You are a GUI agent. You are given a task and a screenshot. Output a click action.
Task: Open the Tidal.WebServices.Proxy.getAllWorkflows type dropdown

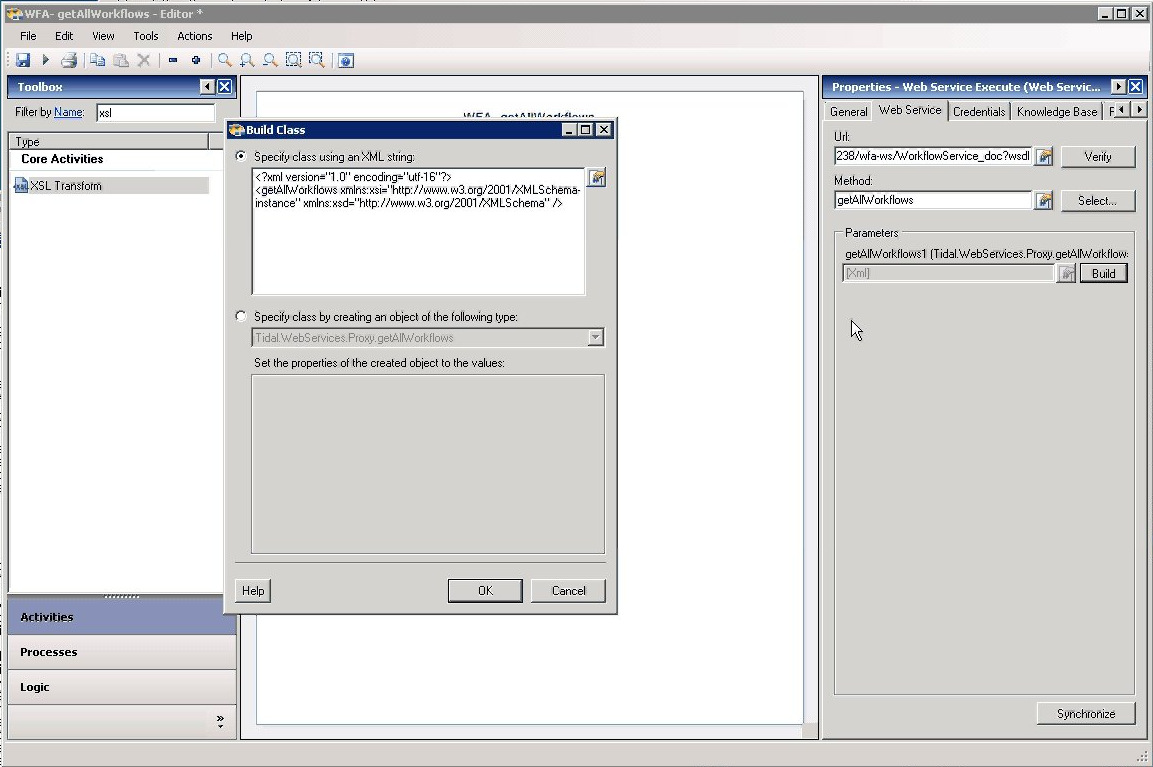[596, 338]
